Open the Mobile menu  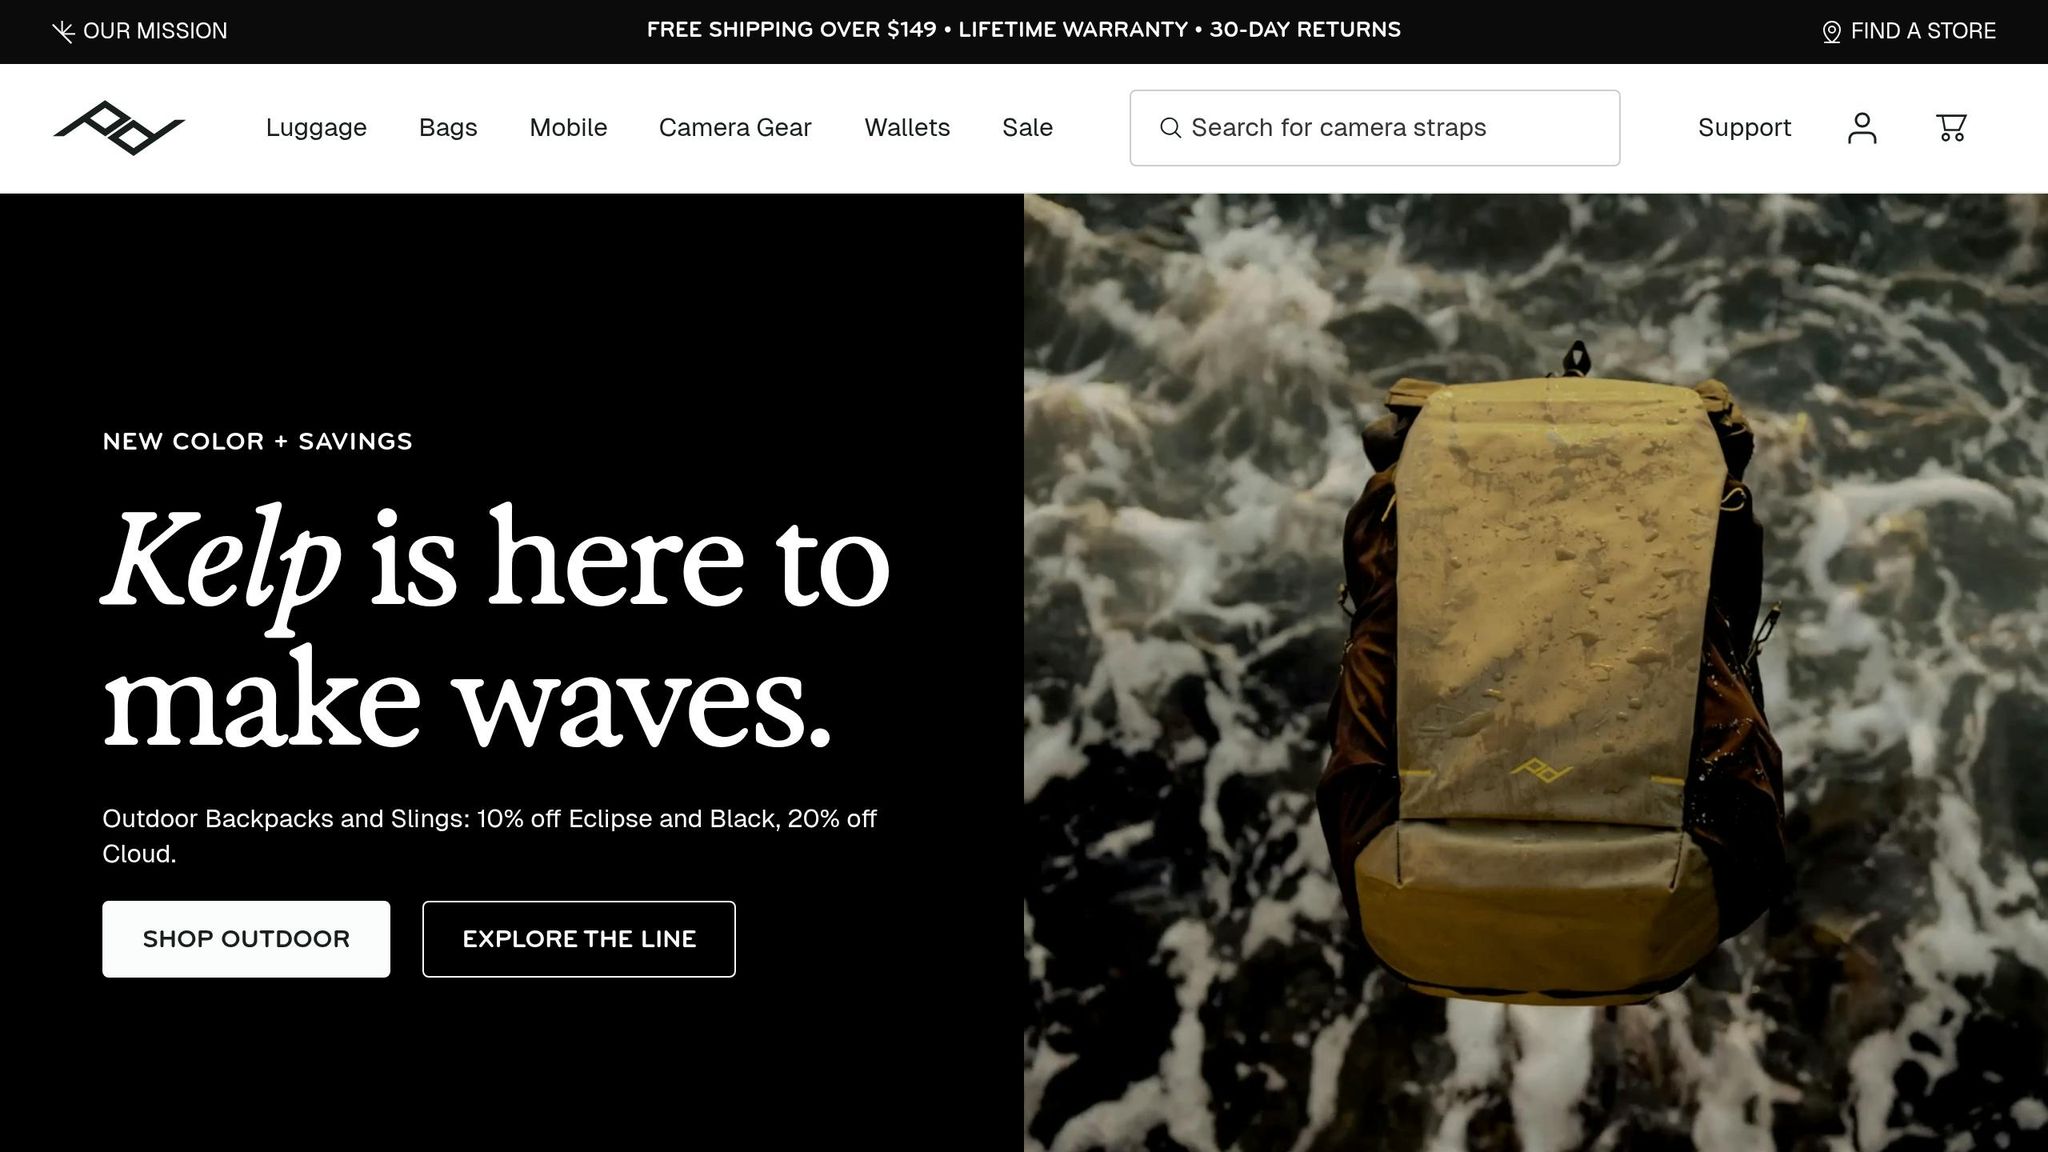[568, 128]
